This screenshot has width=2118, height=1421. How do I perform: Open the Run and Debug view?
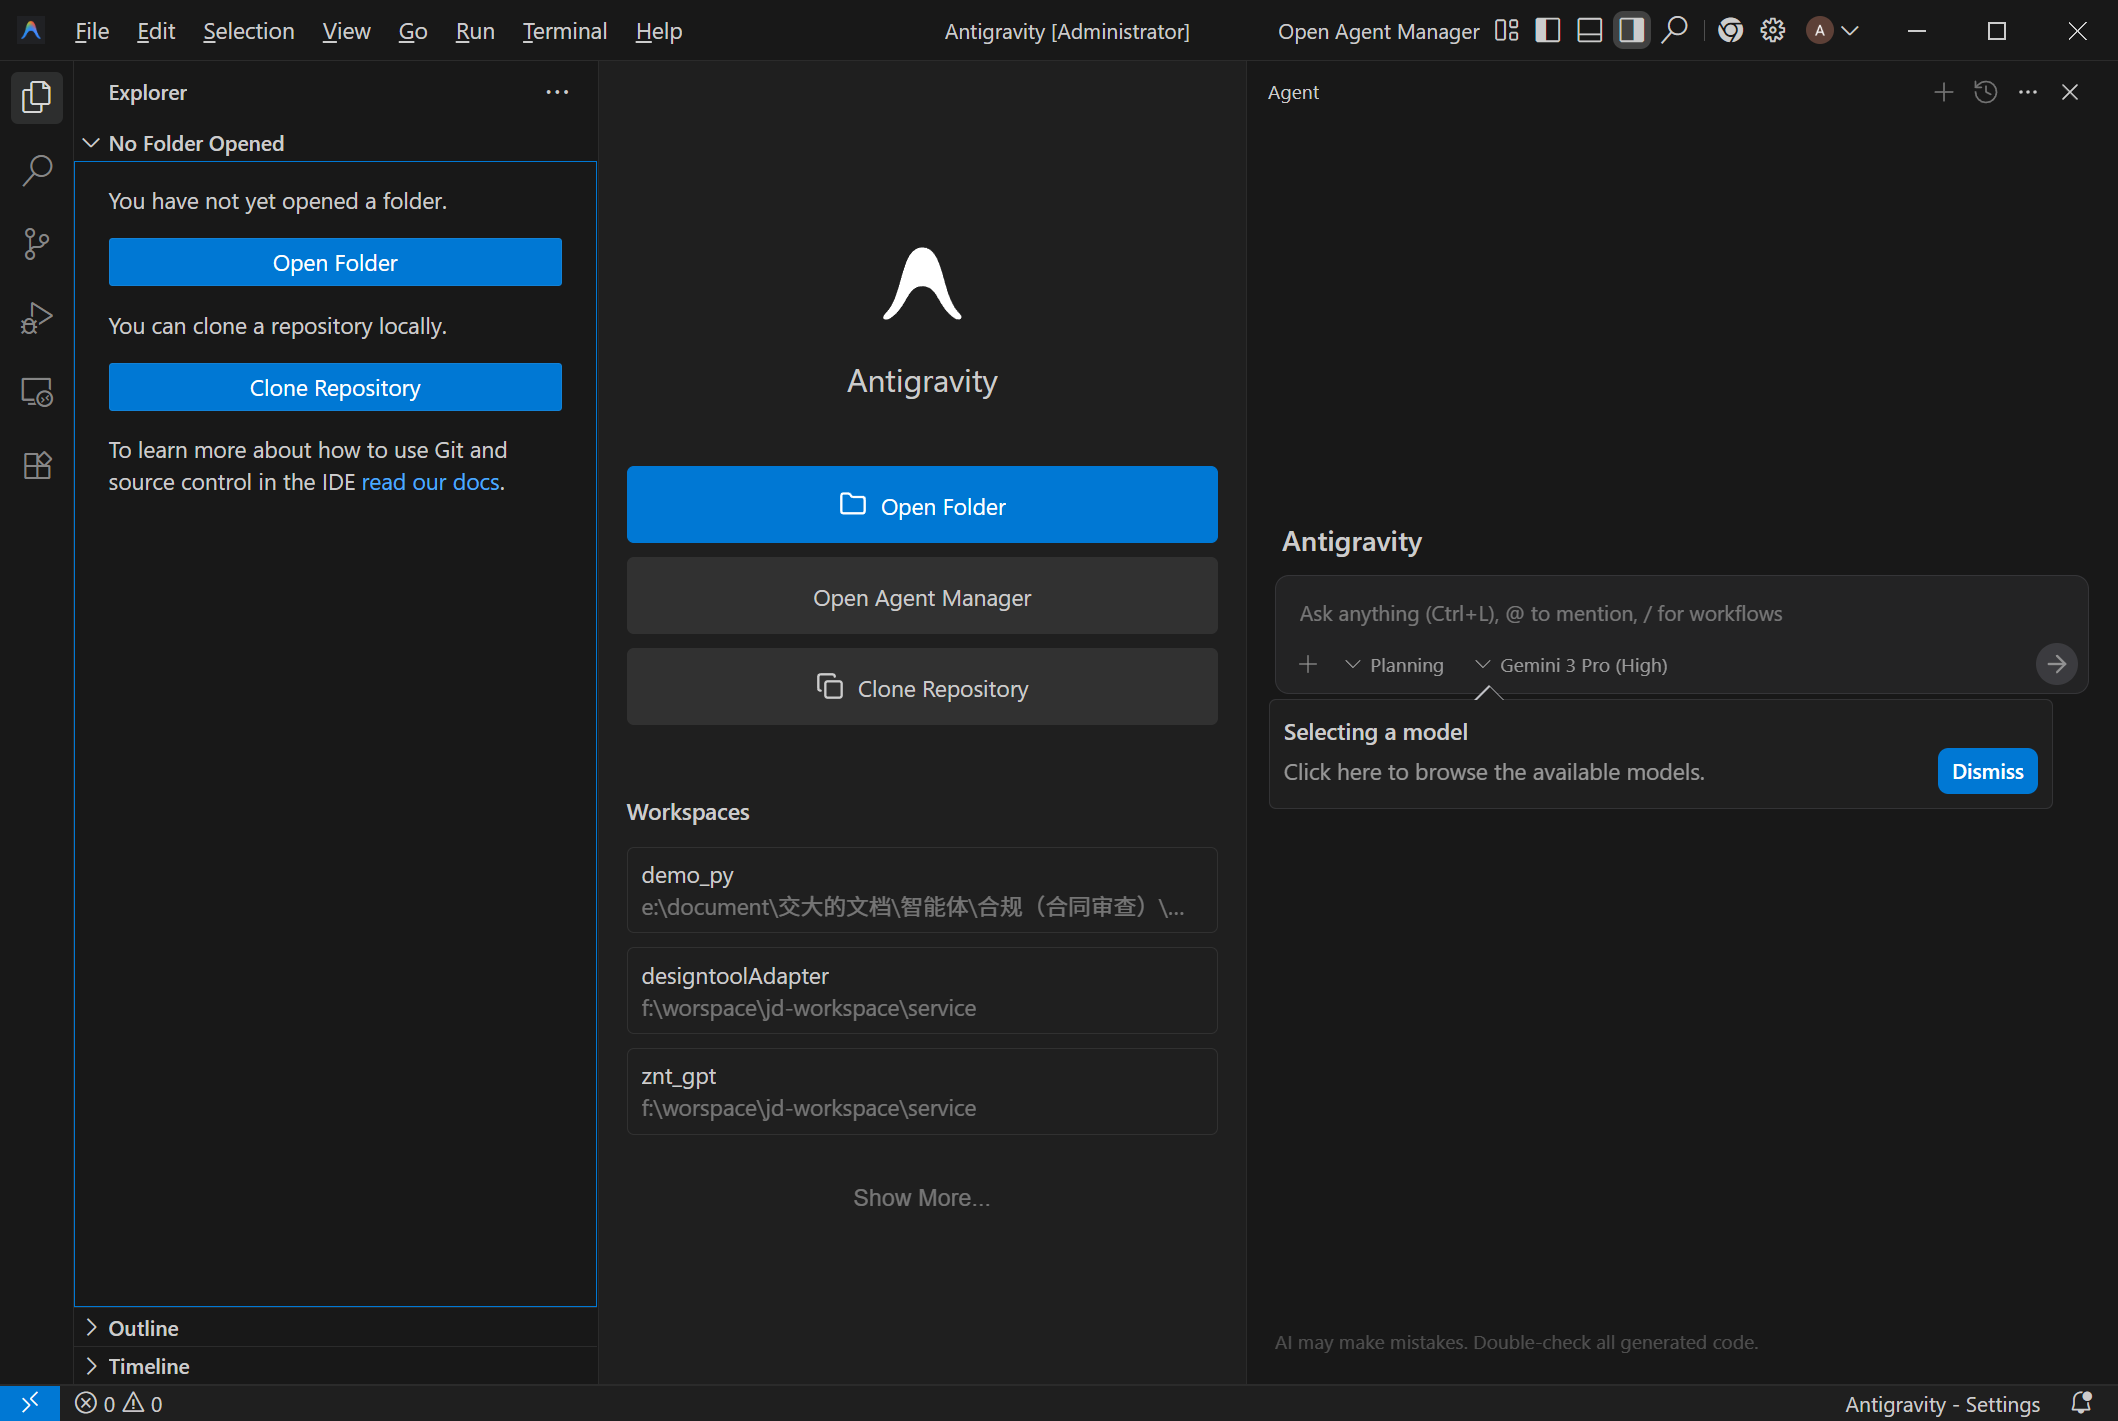pyautogui.click(x=37, y=318)
